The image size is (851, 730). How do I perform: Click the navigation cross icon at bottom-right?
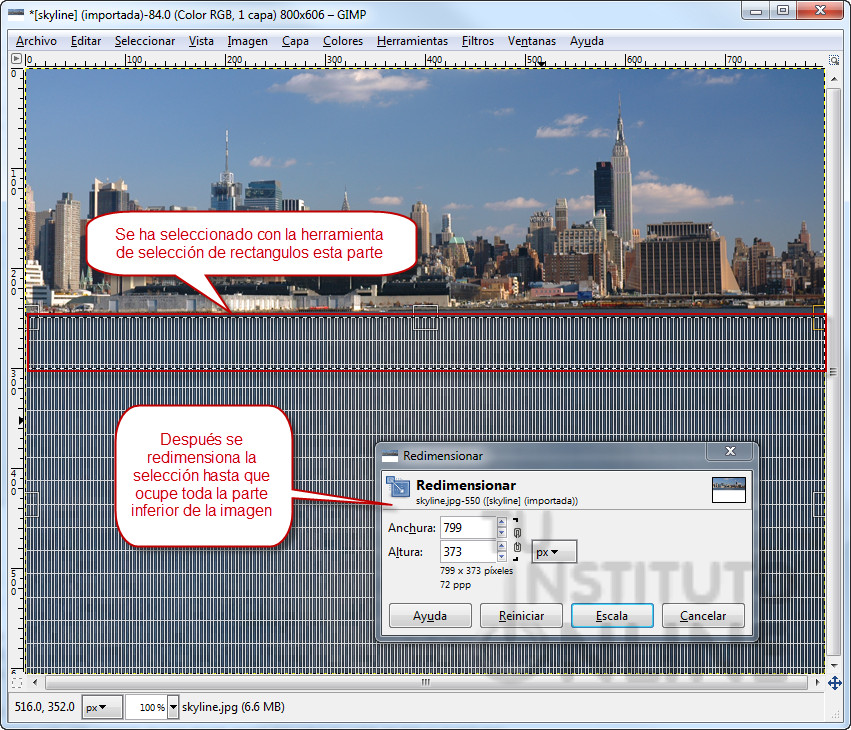pos(835,683)
